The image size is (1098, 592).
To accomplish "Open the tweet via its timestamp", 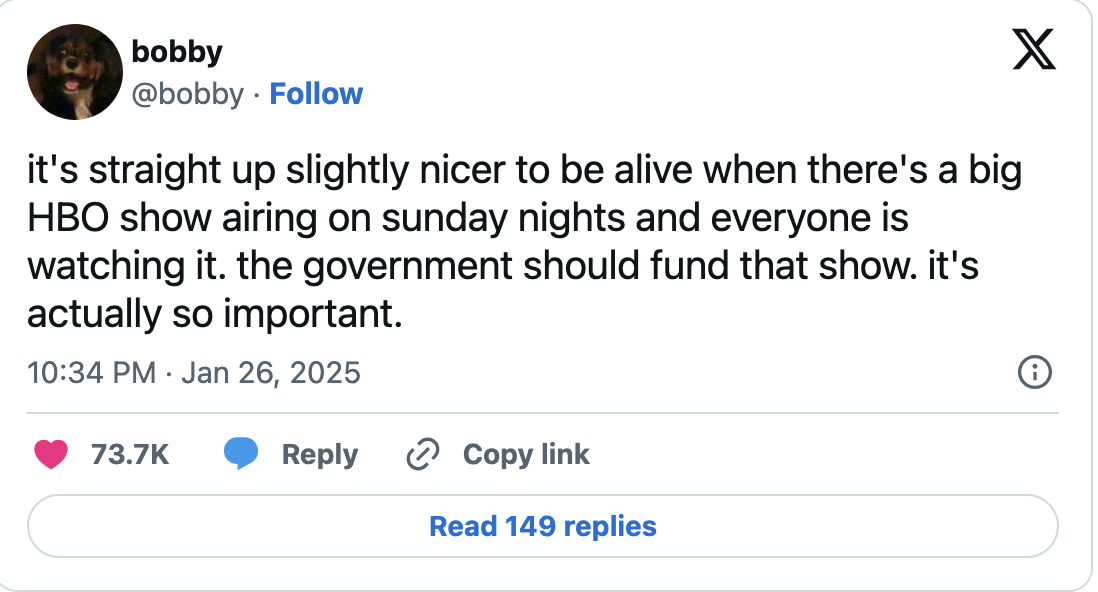I will [194, 372].
